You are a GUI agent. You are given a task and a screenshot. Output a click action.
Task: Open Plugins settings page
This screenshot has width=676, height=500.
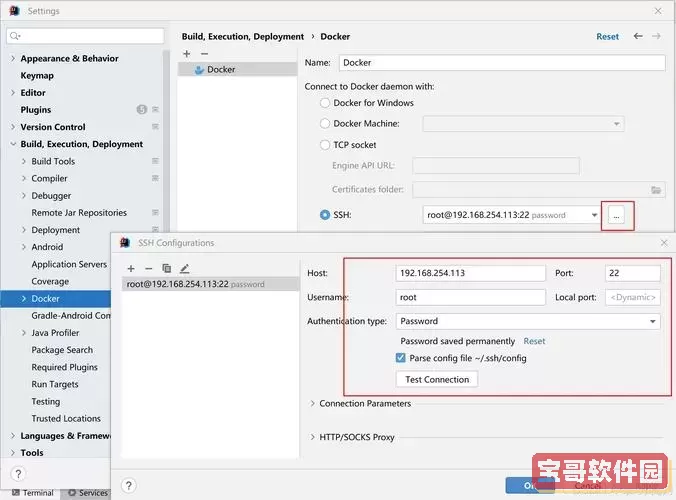(36, 109)
